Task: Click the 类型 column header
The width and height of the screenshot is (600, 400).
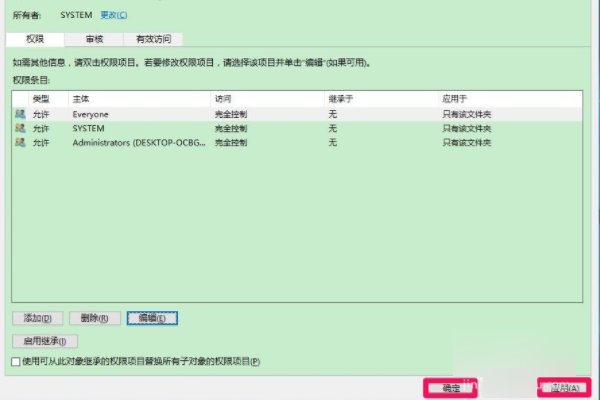Action: (x=48, y=99)
